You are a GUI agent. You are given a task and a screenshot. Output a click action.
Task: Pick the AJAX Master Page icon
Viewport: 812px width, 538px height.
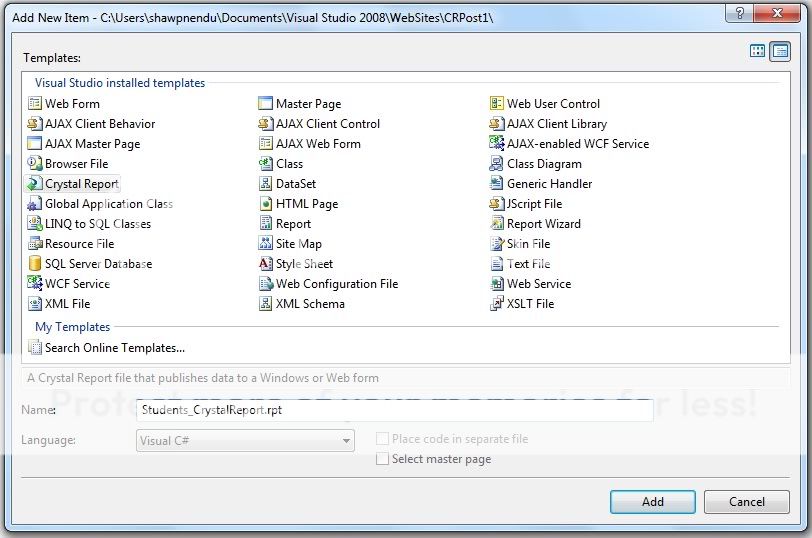[35, 143]
